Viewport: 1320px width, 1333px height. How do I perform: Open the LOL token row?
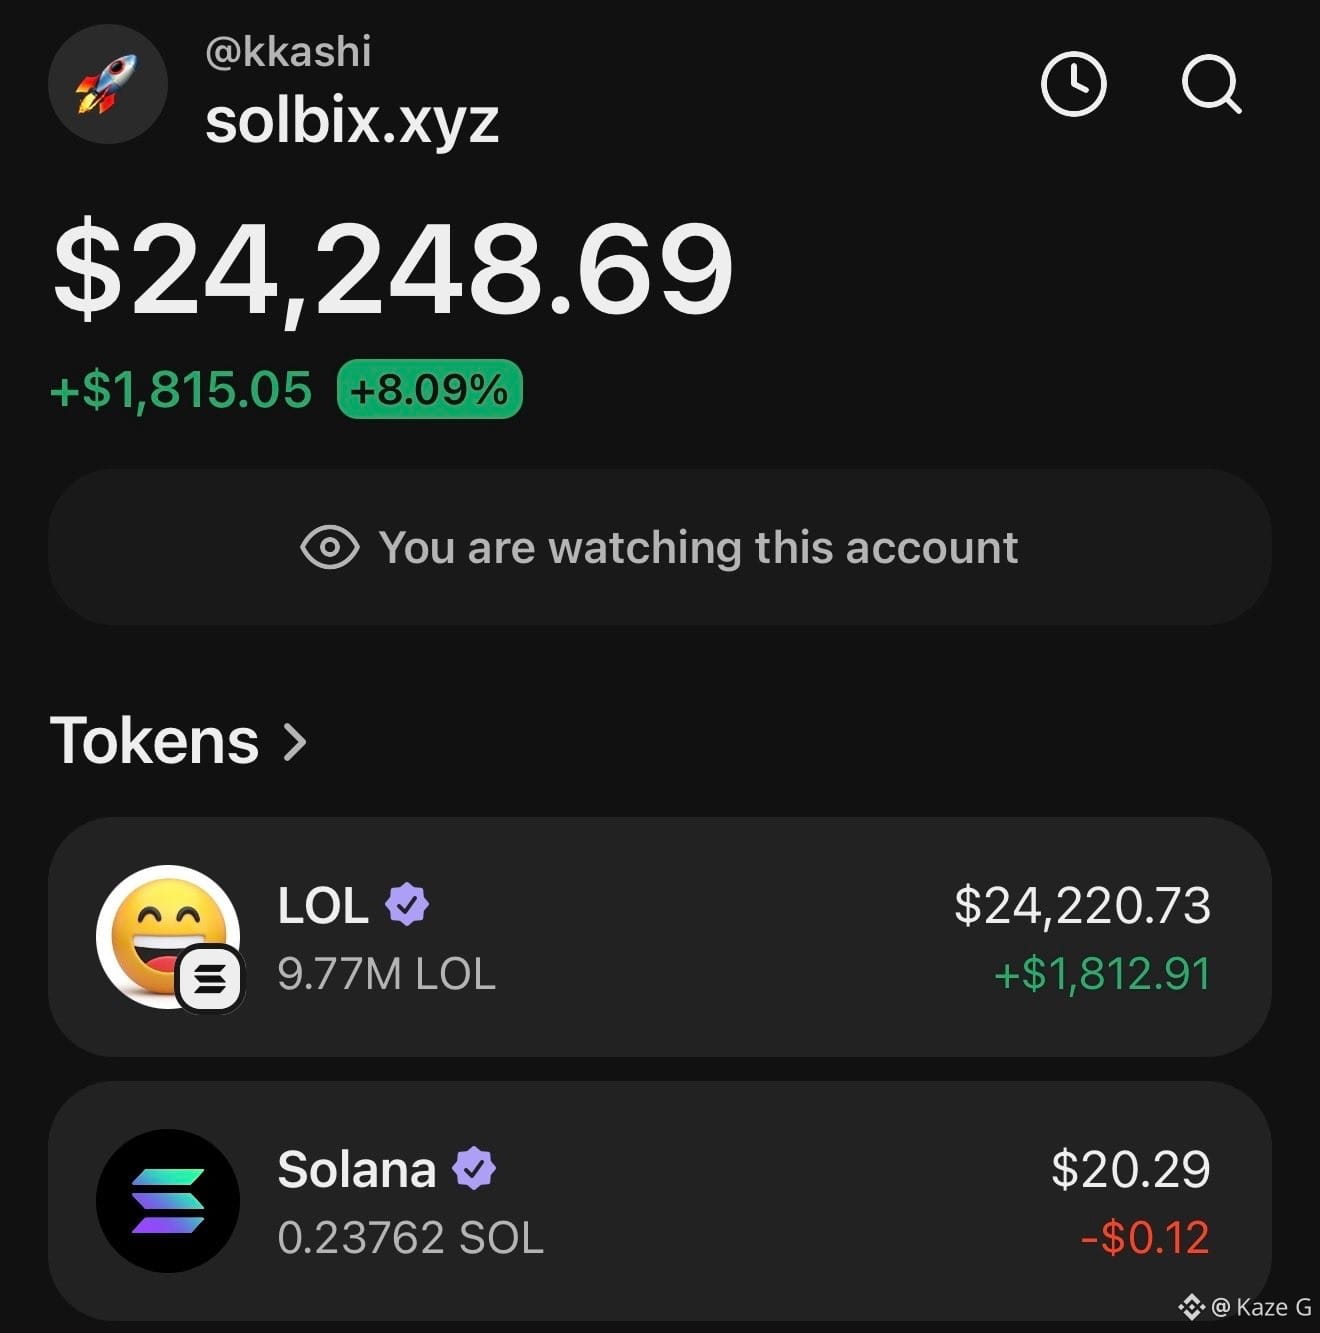660,937
